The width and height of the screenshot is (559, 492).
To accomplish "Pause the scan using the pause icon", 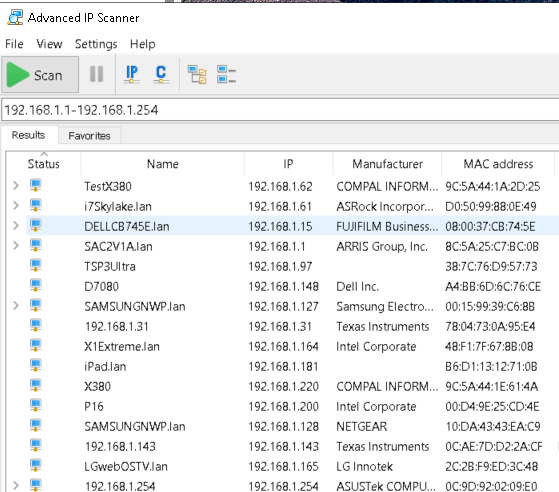I will [97, 75].
